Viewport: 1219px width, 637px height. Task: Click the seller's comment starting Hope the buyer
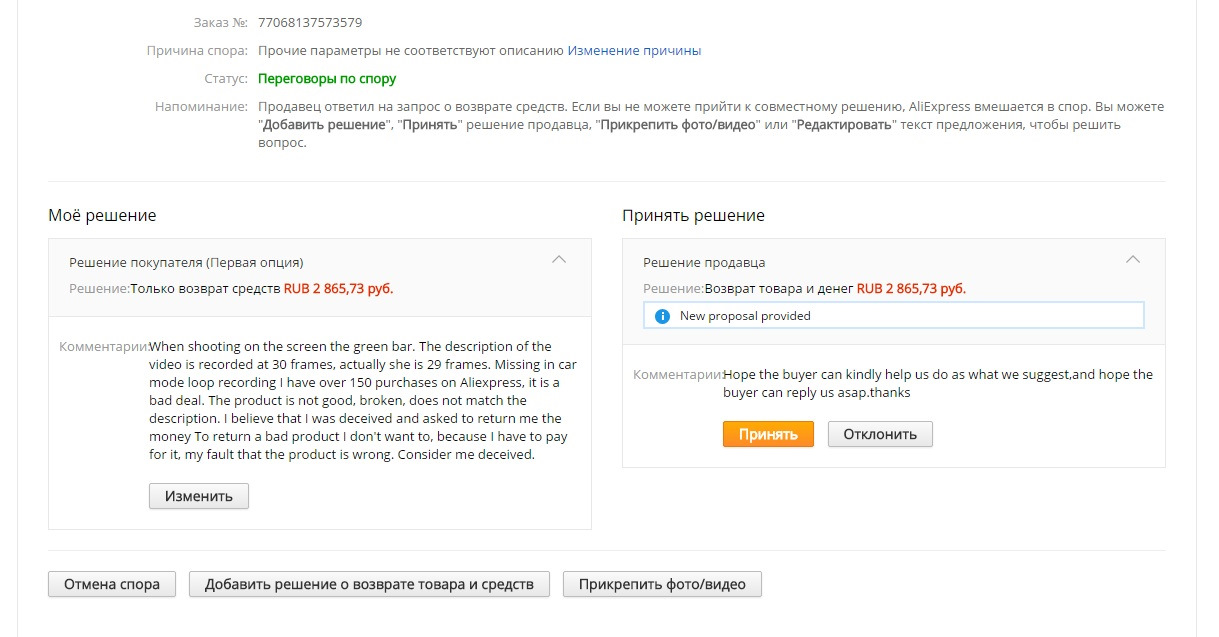pyautogui.click(x=937, y=383)
